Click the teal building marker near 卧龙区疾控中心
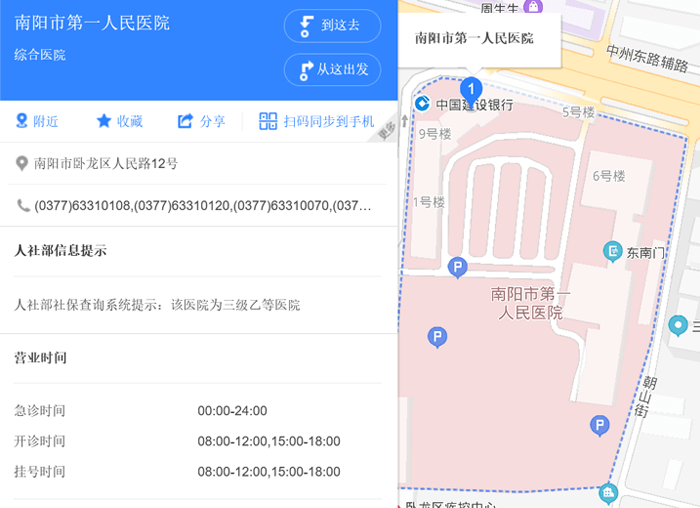 [x=608, y=493]
